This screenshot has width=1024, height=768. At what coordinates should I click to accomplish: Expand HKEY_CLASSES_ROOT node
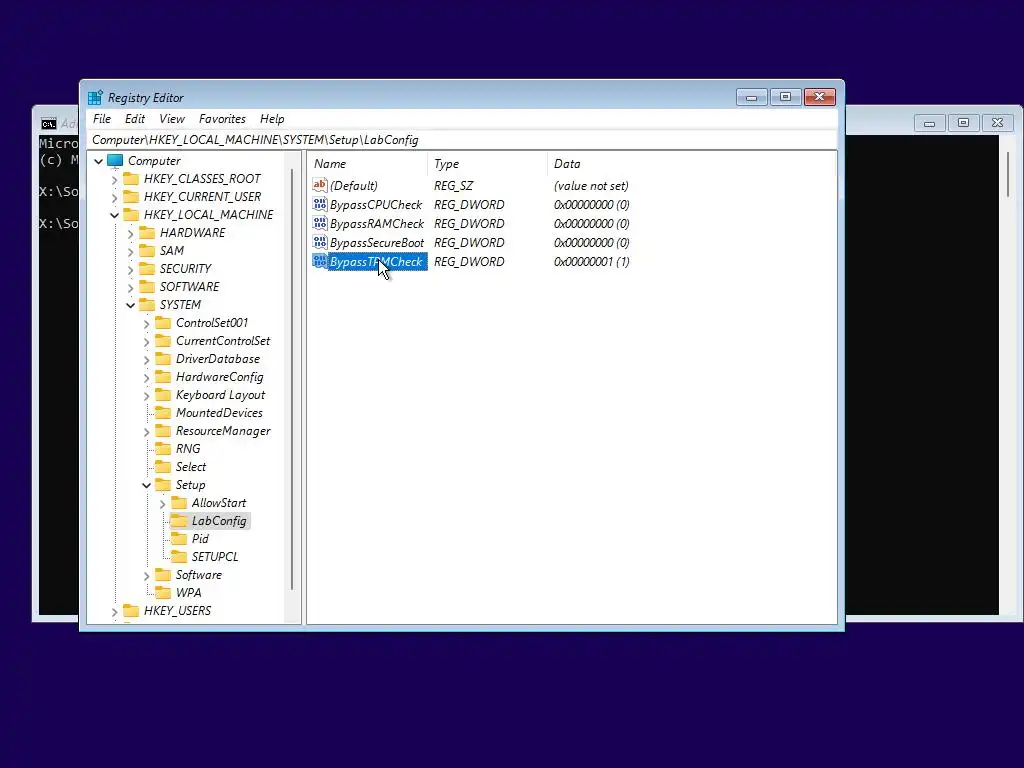pos(114,180)
